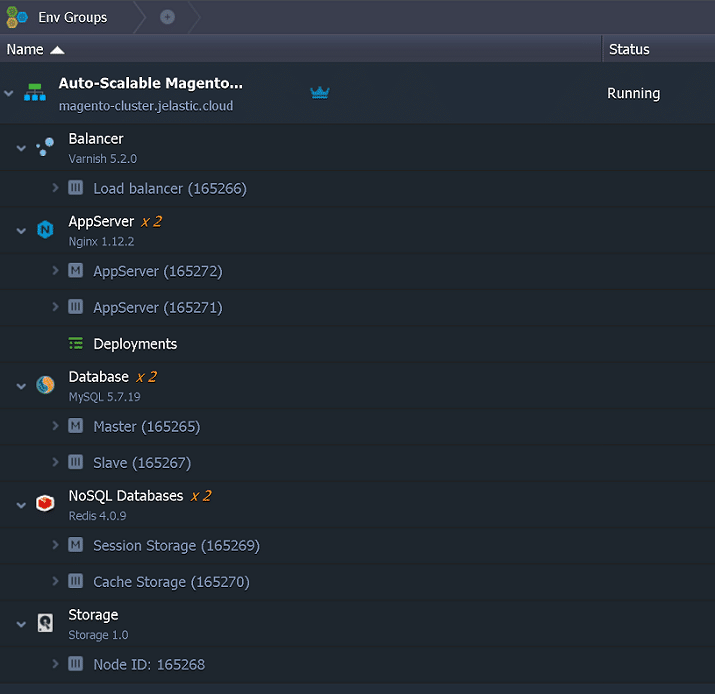Select Cache Storage (165270) node
This screenshot has width=715, height=694.
pos(171,582)
